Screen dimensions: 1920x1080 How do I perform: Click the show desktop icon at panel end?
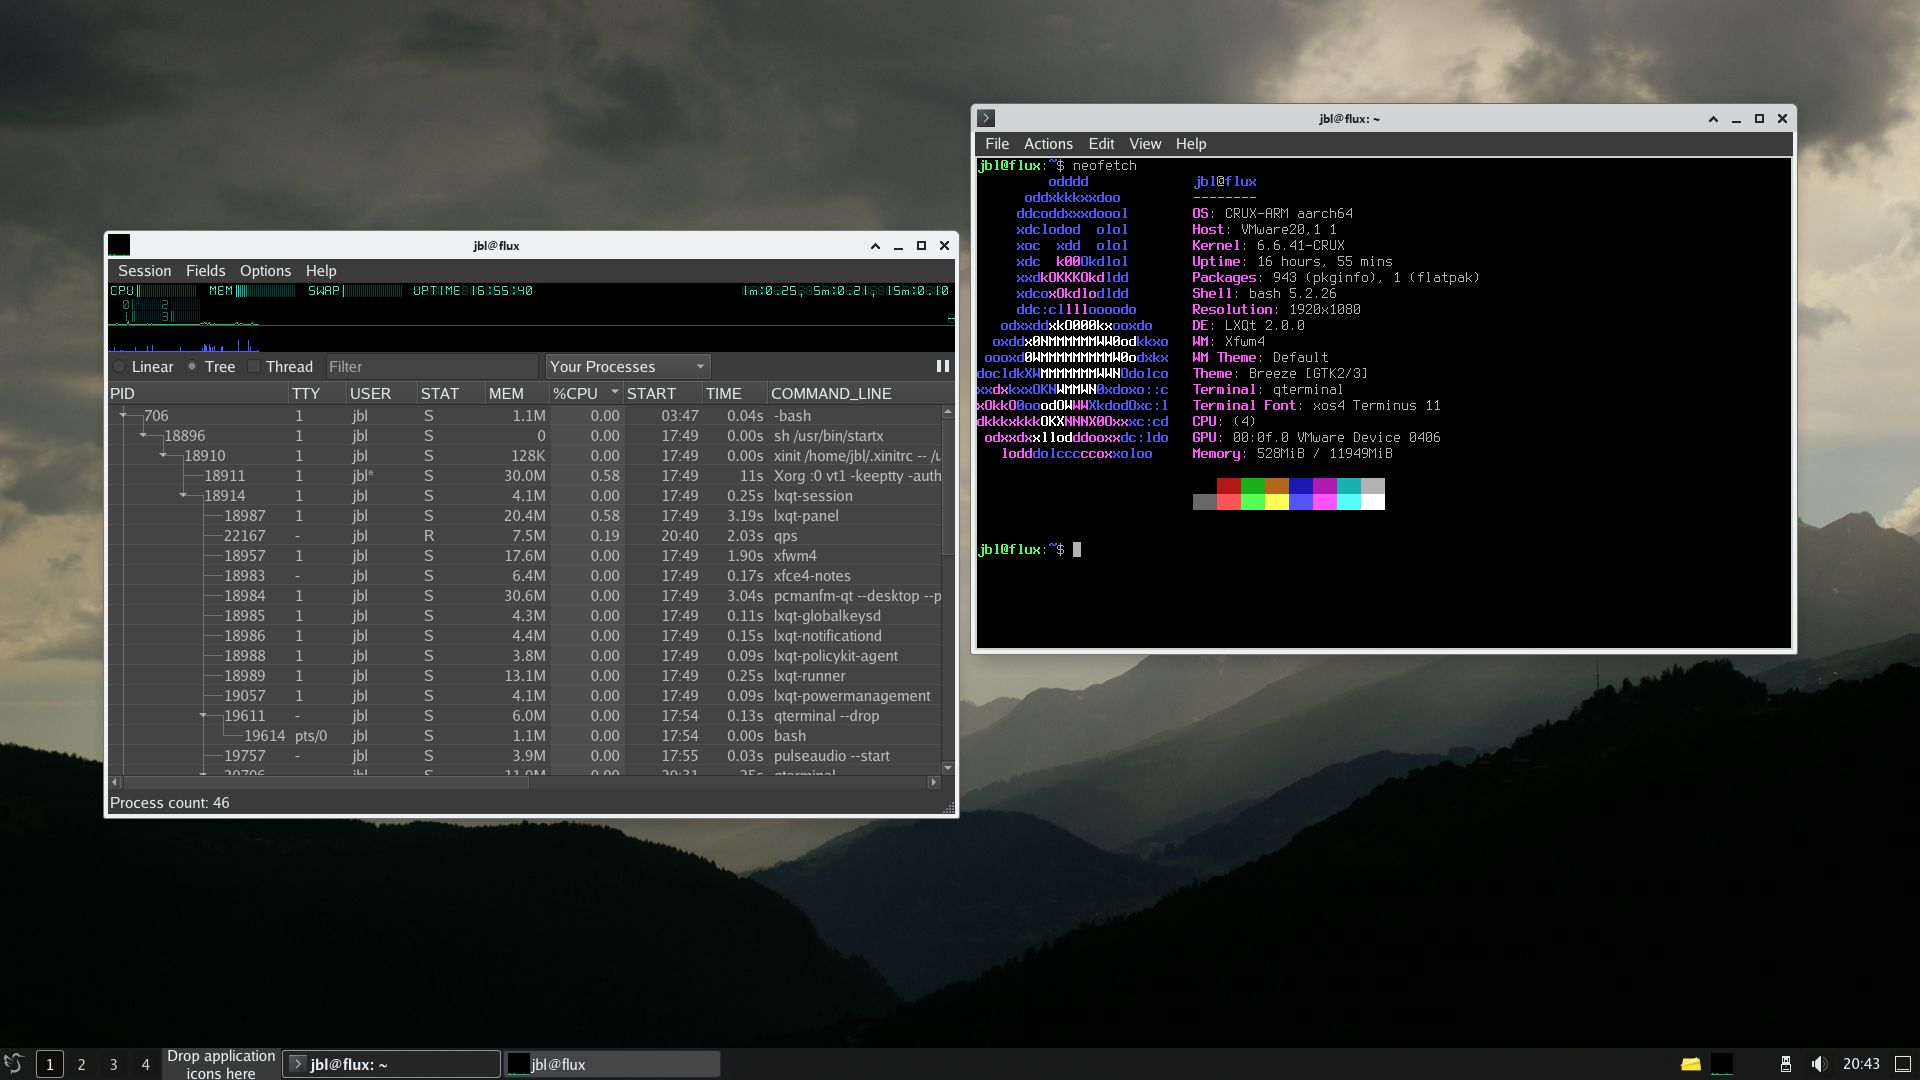click(1903, 1064)
